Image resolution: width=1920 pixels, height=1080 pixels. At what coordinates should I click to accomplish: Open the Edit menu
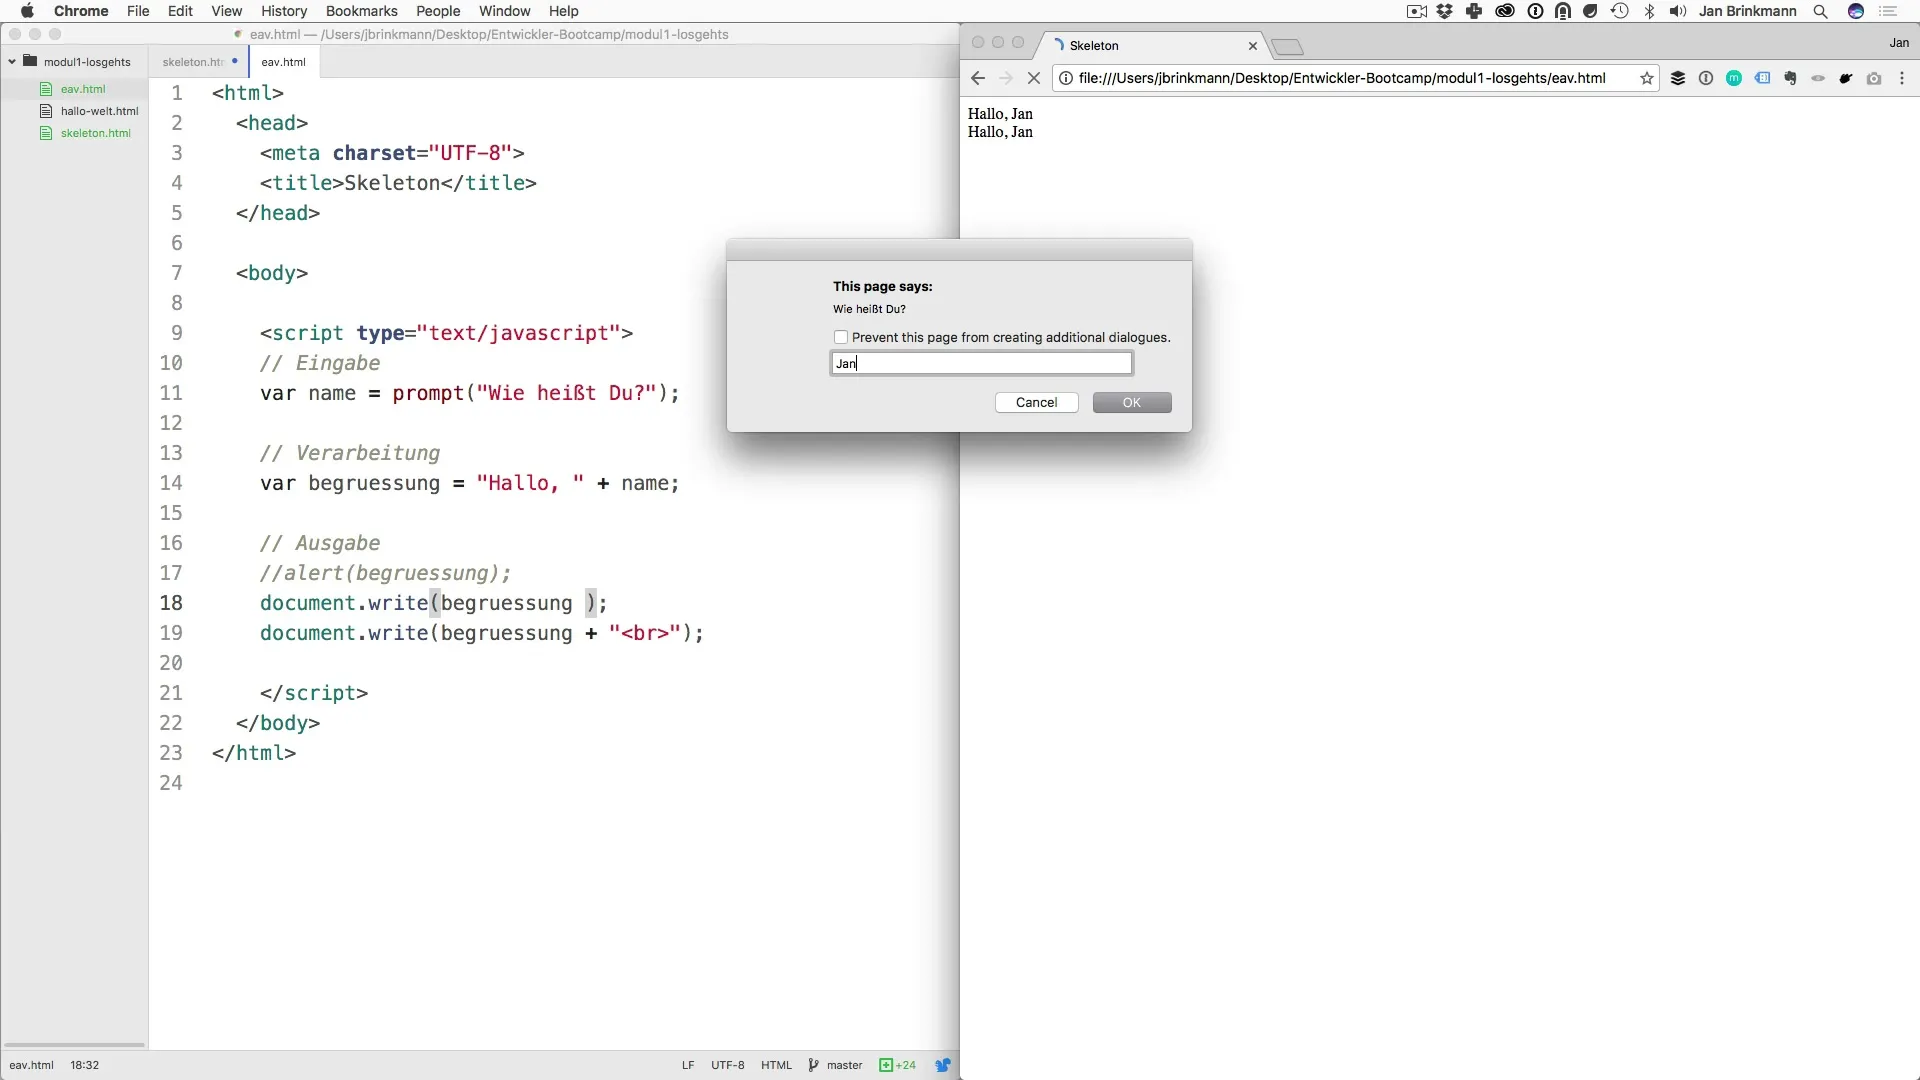[180, 11]
